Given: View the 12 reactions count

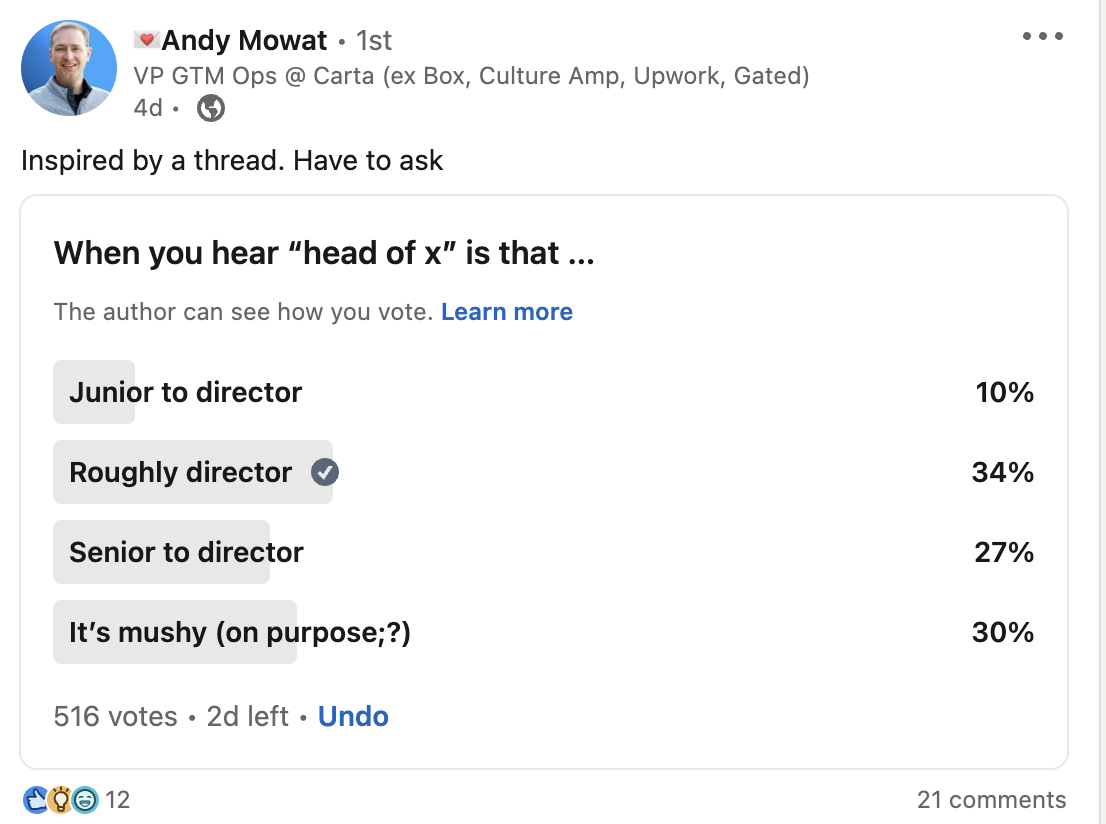Looking at the screenshot, I should pos(118,800).
